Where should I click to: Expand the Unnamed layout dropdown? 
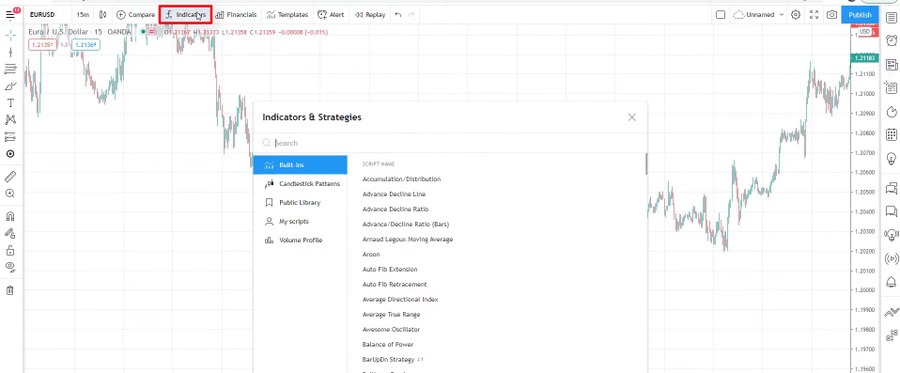[x=759, y=15]
